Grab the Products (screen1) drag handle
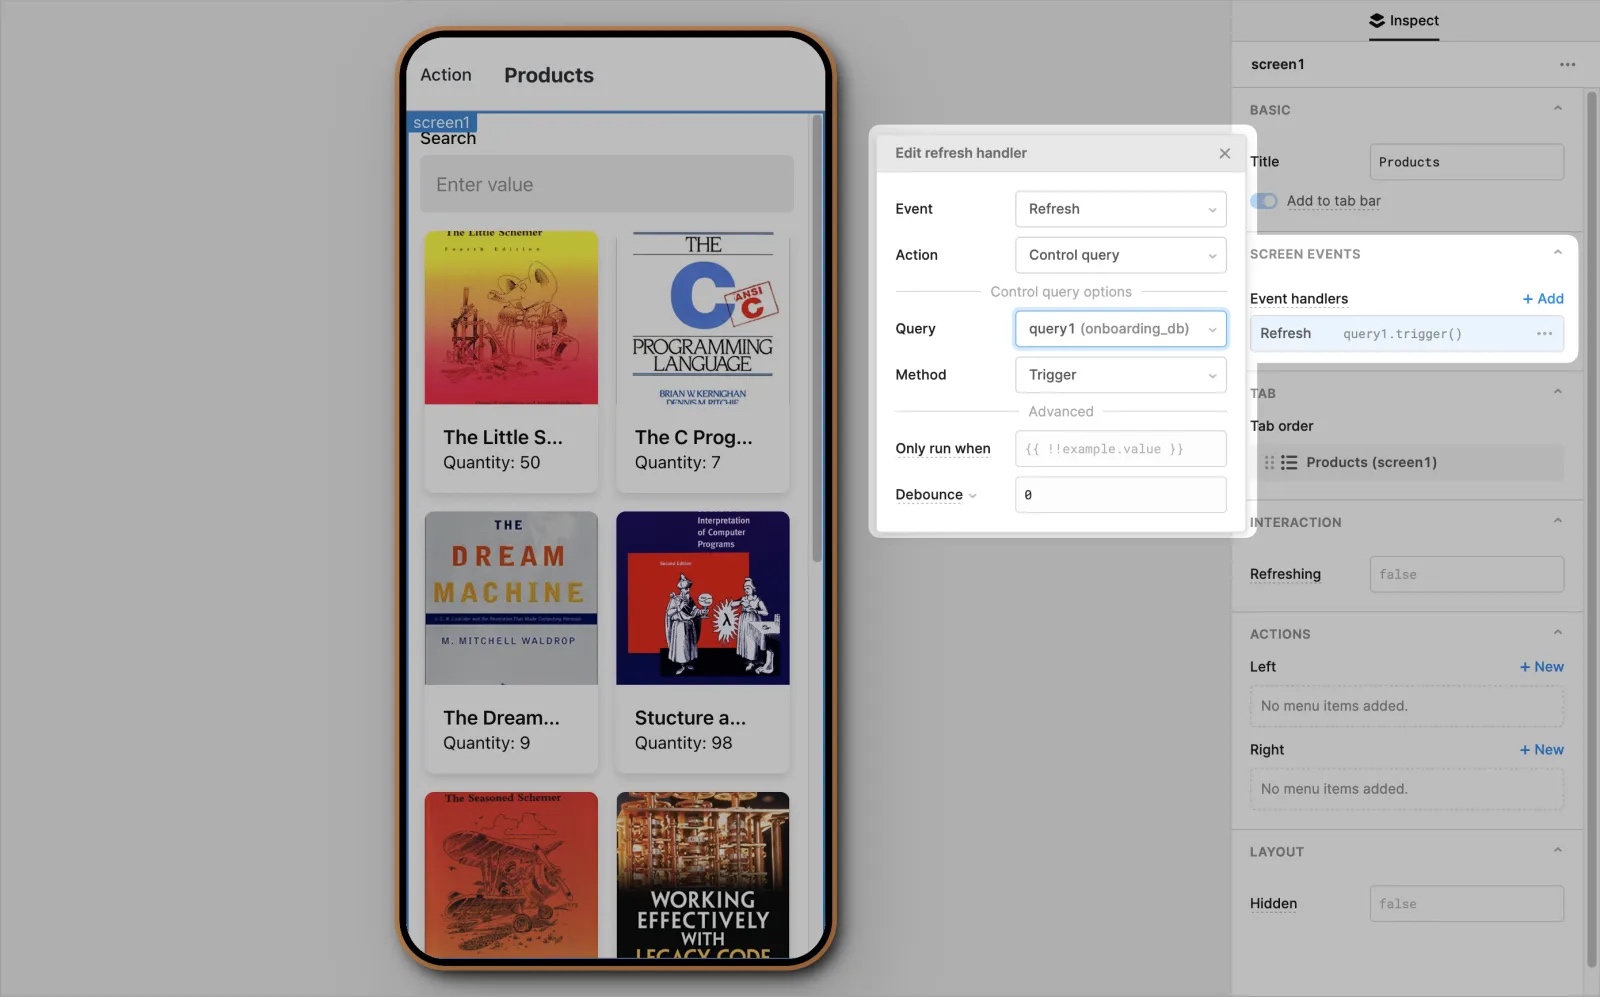The height and width of the screenshot is (997, 1600). 1269,463
